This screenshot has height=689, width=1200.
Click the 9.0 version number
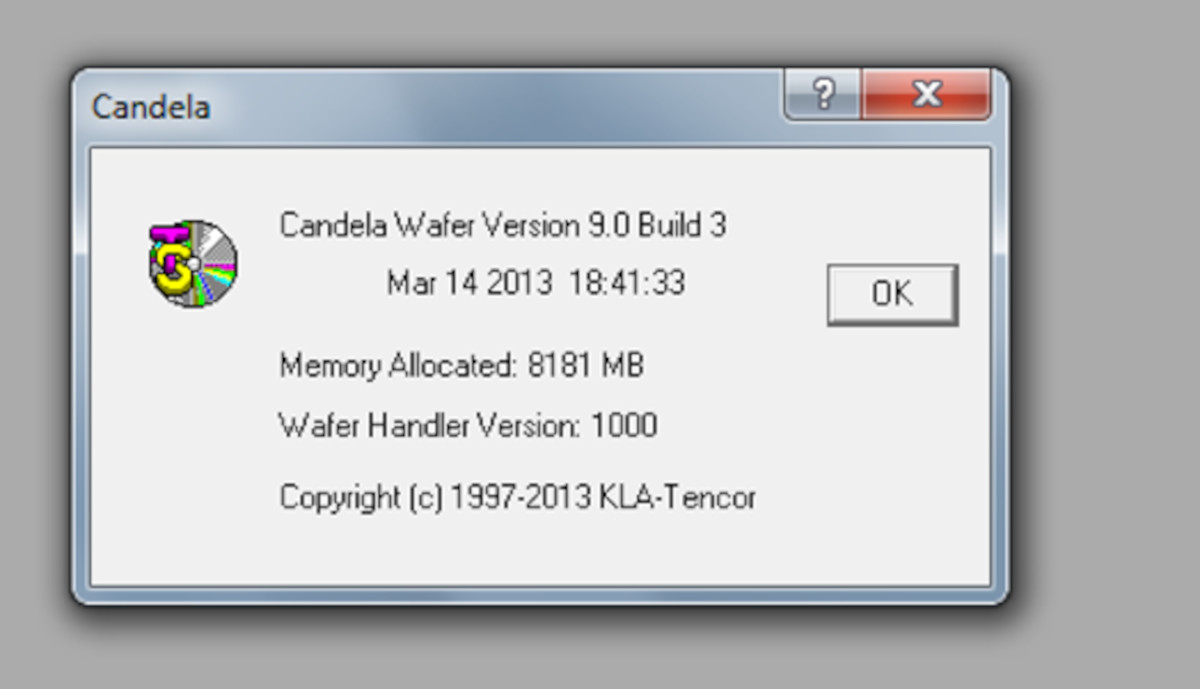(x=608, y=225)
